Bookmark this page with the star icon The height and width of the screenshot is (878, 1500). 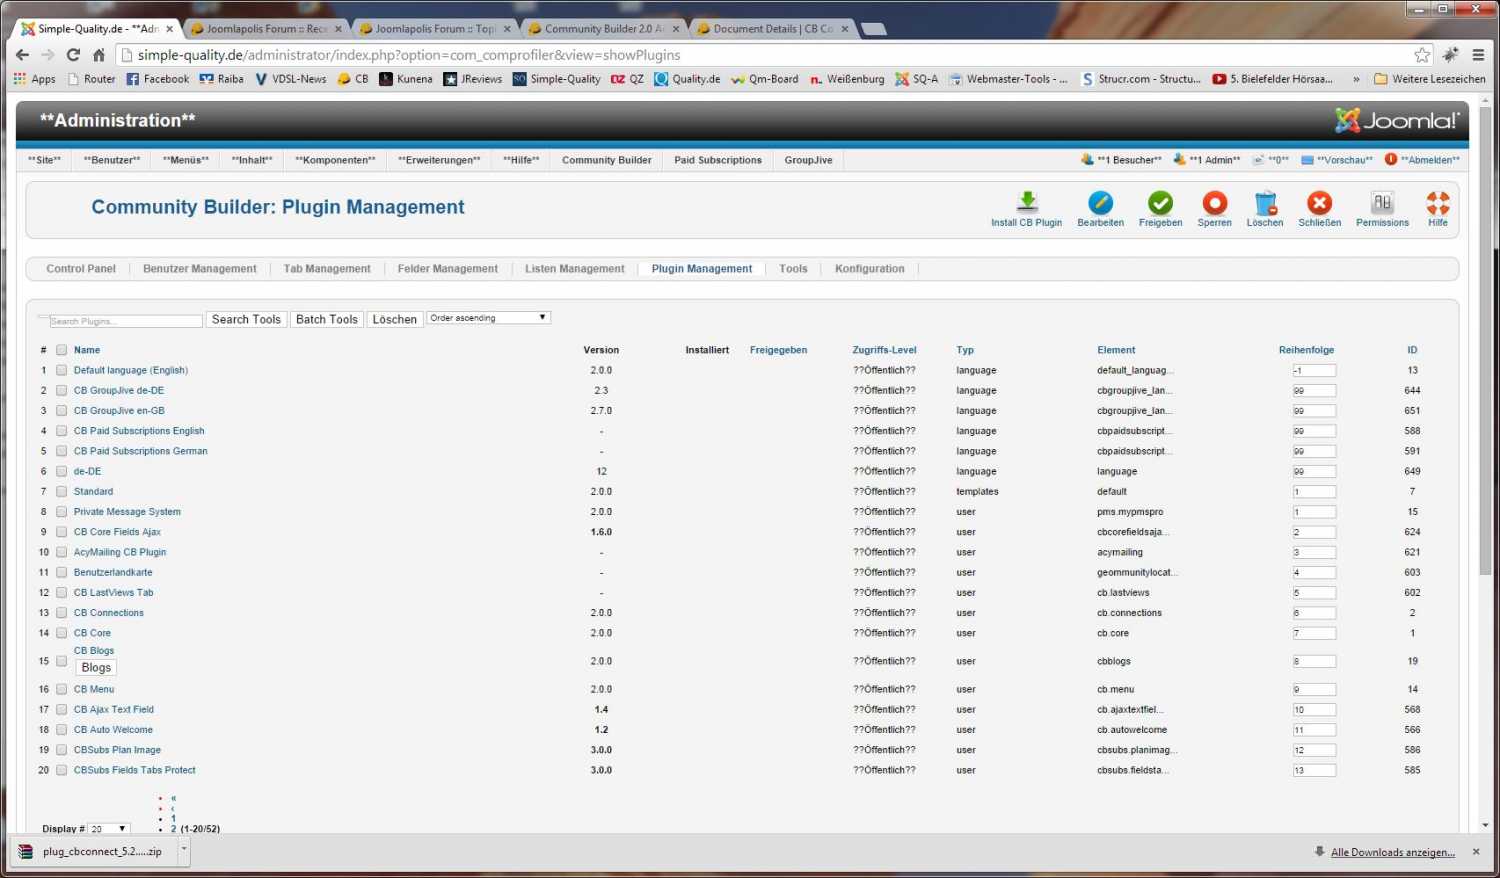tap(1422, 55)
